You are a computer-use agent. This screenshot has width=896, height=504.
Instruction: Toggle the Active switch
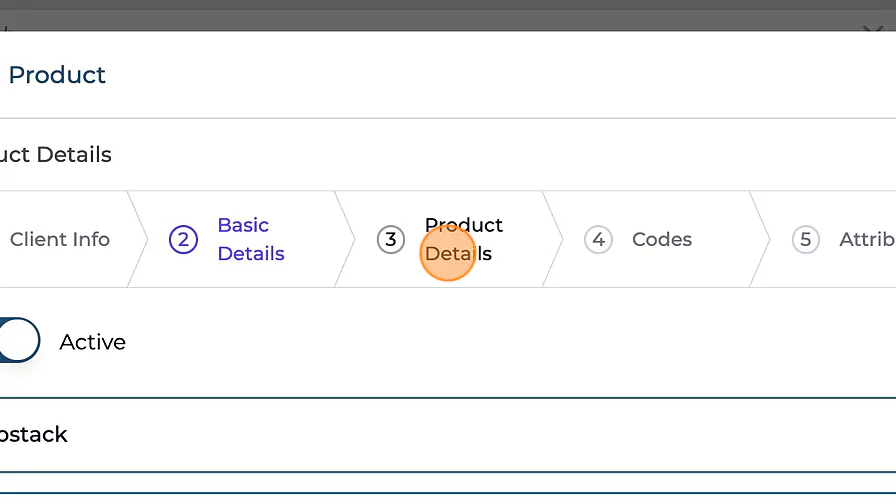click(17, 341)
